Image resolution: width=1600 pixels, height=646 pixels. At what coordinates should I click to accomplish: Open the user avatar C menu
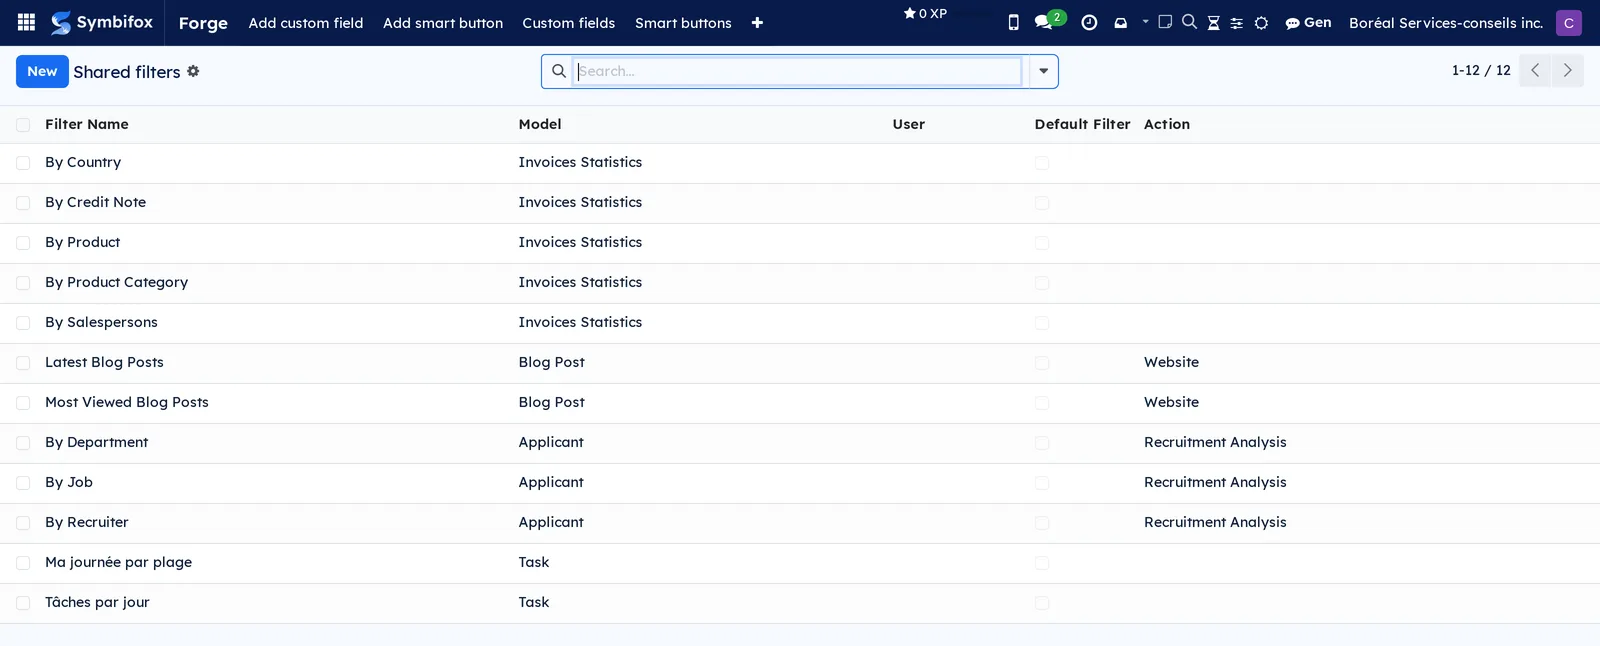coord(1568,22)
